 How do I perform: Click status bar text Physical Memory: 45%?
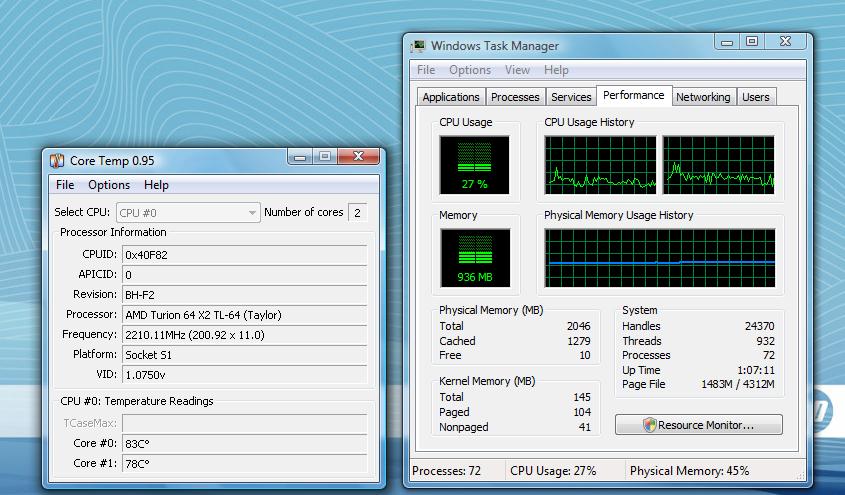point(689,471)
